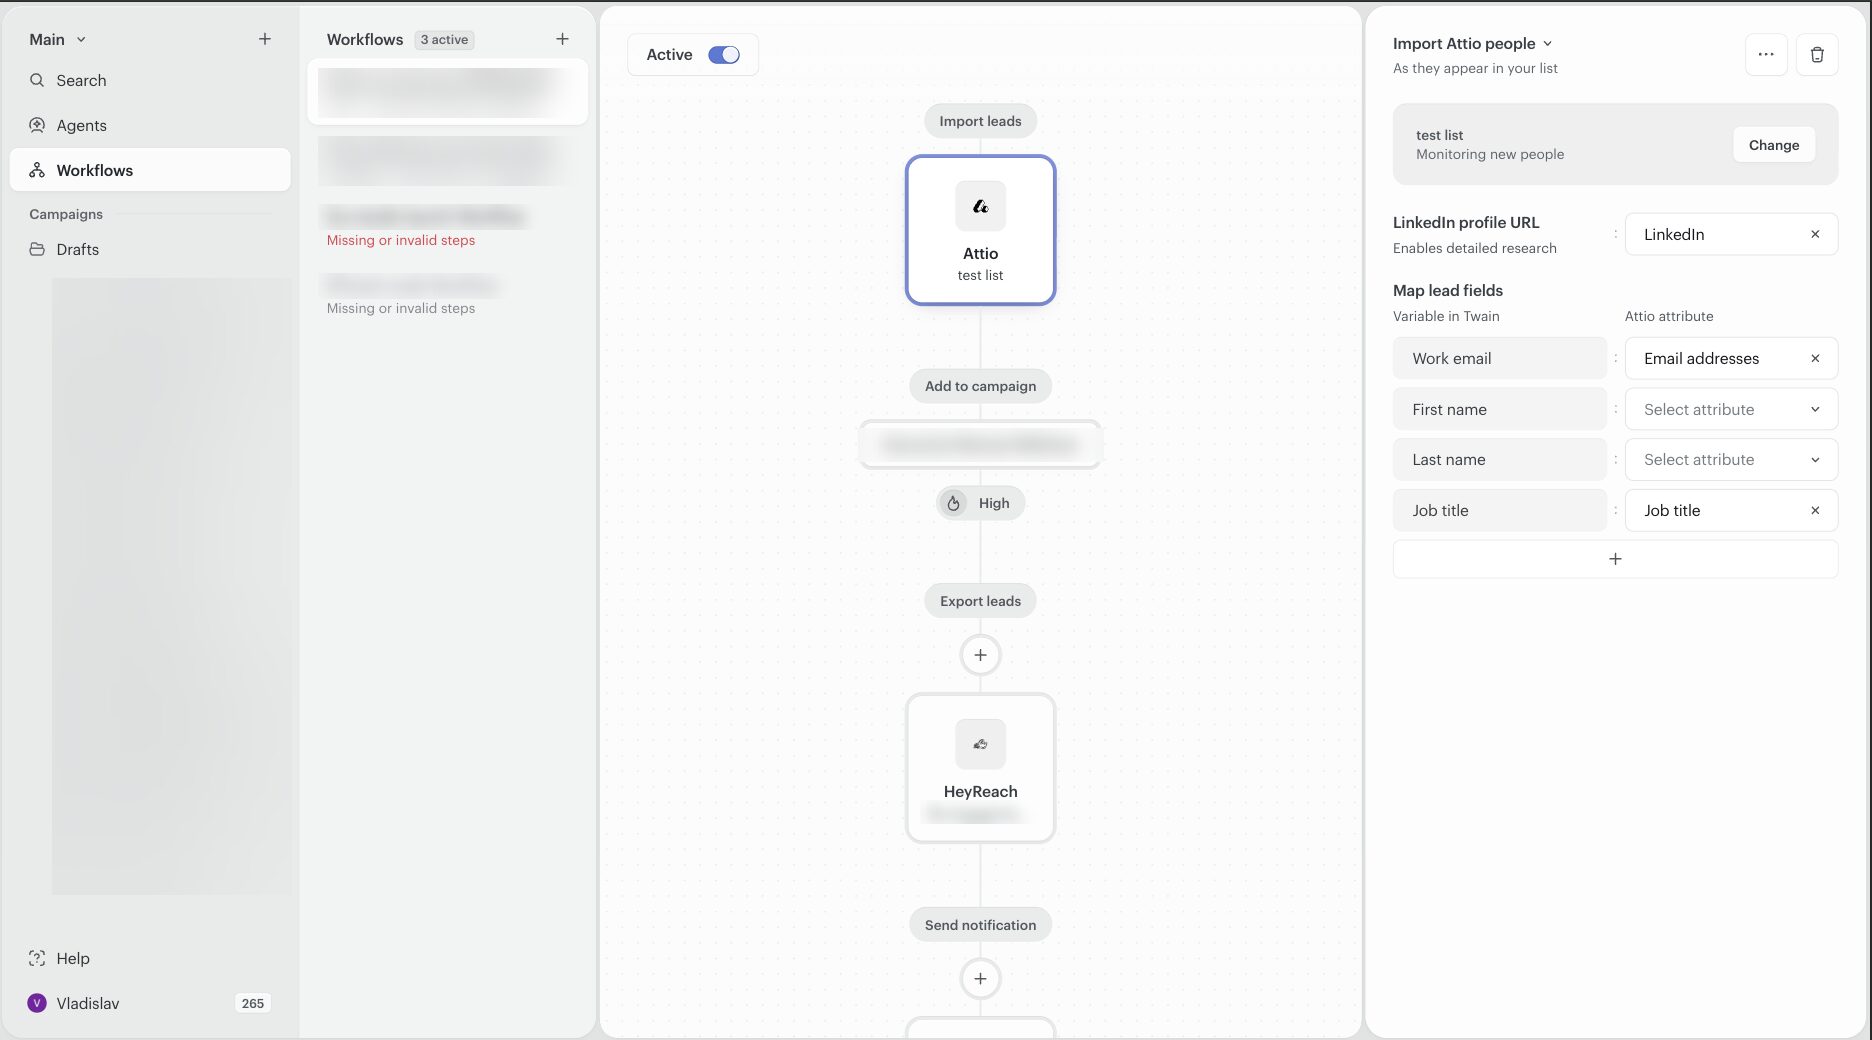Screen dimensions: 1872x1040
Task: Click the Import leads label
Action: 980,121
